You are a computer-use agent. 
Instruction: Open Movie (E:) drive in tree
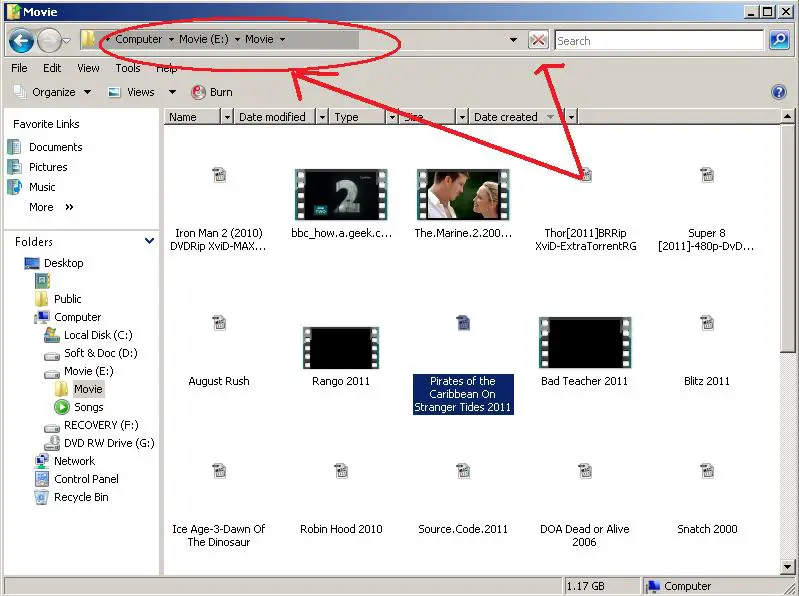(89, 371)
